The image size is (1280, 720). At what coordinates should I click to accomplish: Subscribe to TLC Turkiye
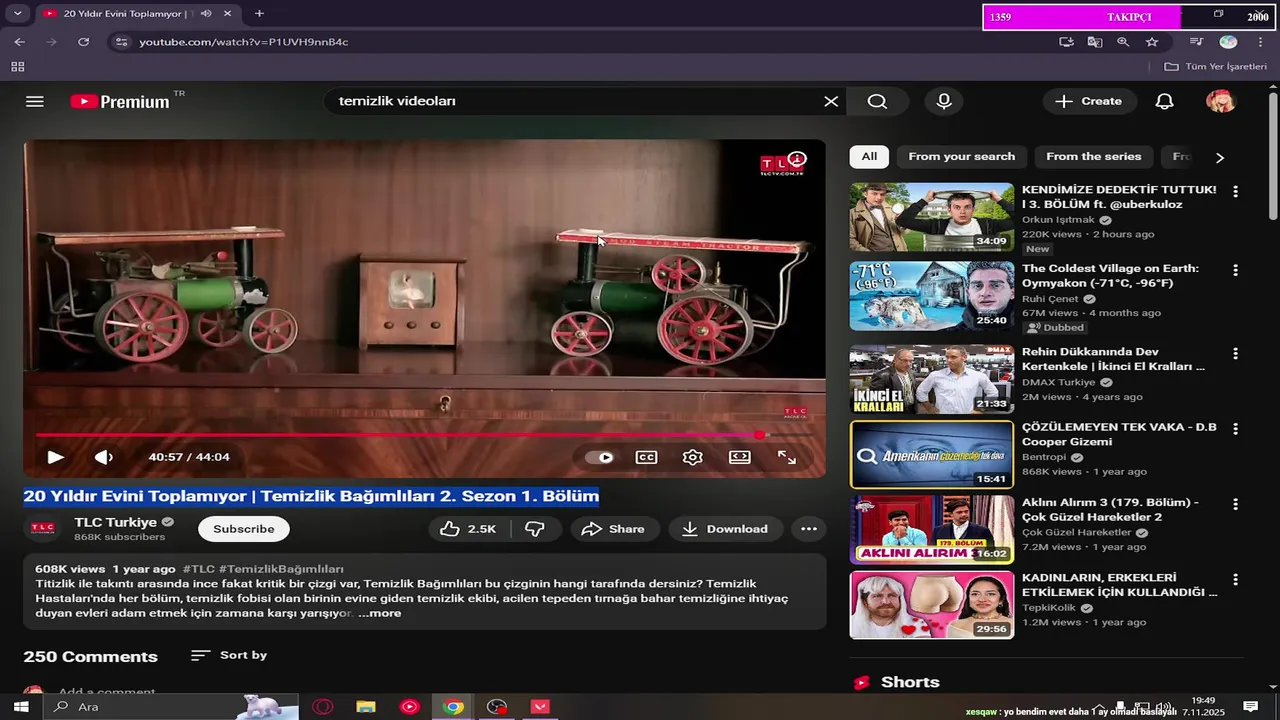tap(244, 529)
